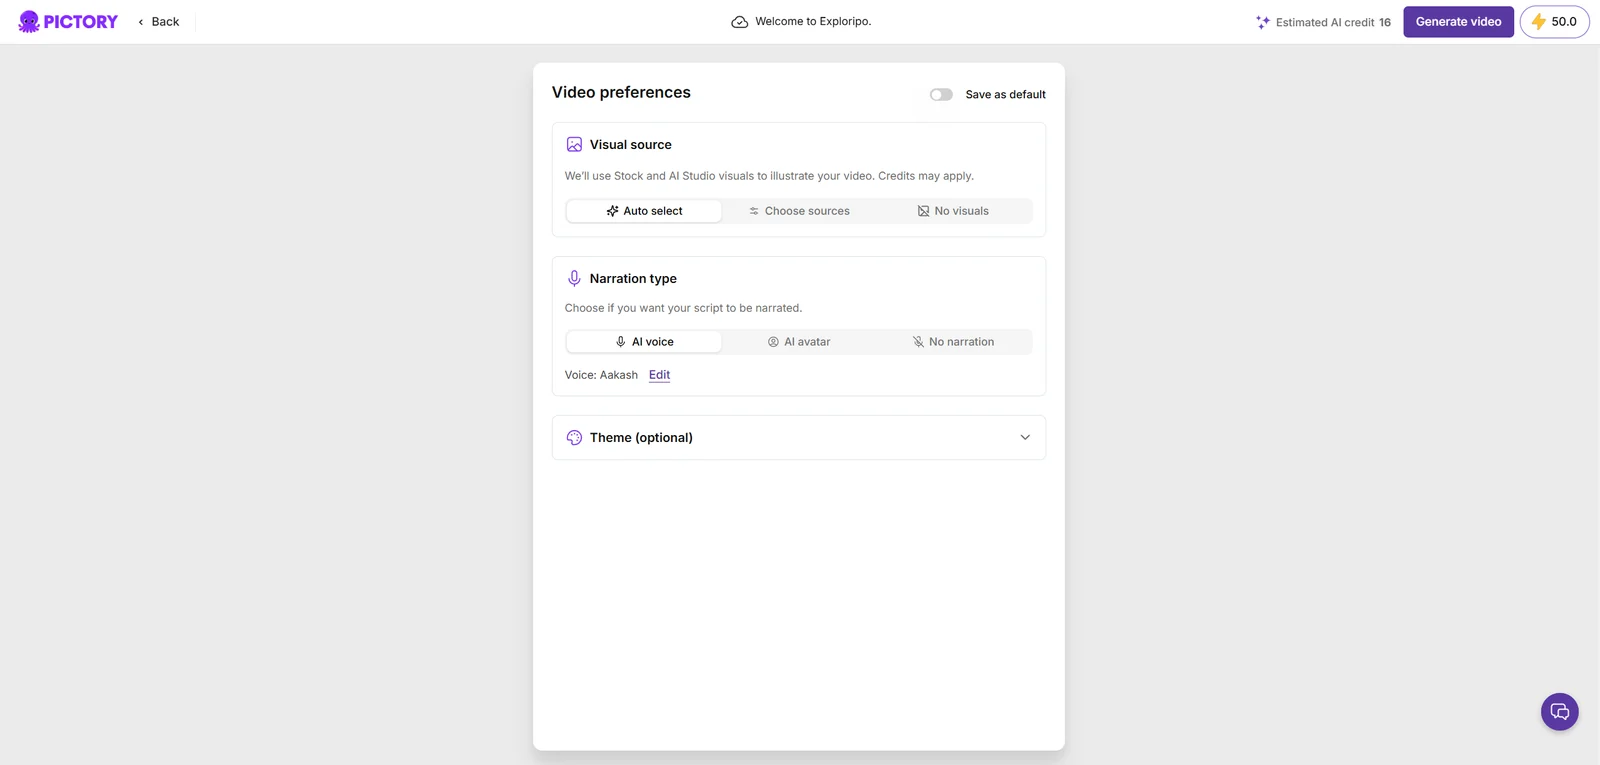Click the Estimated AI credit 16 text
Viewport: 1600px width, 765px height.
pyautogui.click(x=1333, y=22)
